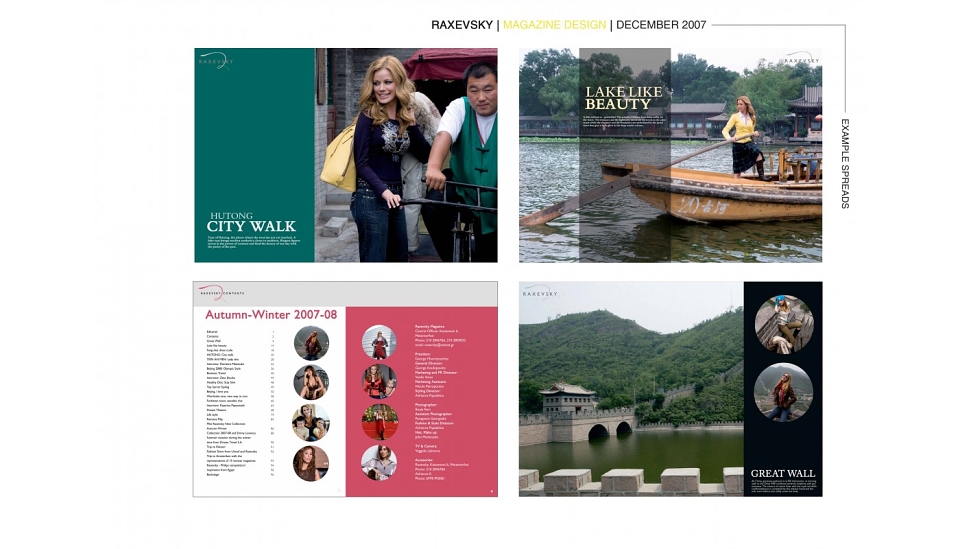Click circle photo of woman in red scarf, contents page
960x549 pixels.
pyautogui.click(x=311, y=343)
